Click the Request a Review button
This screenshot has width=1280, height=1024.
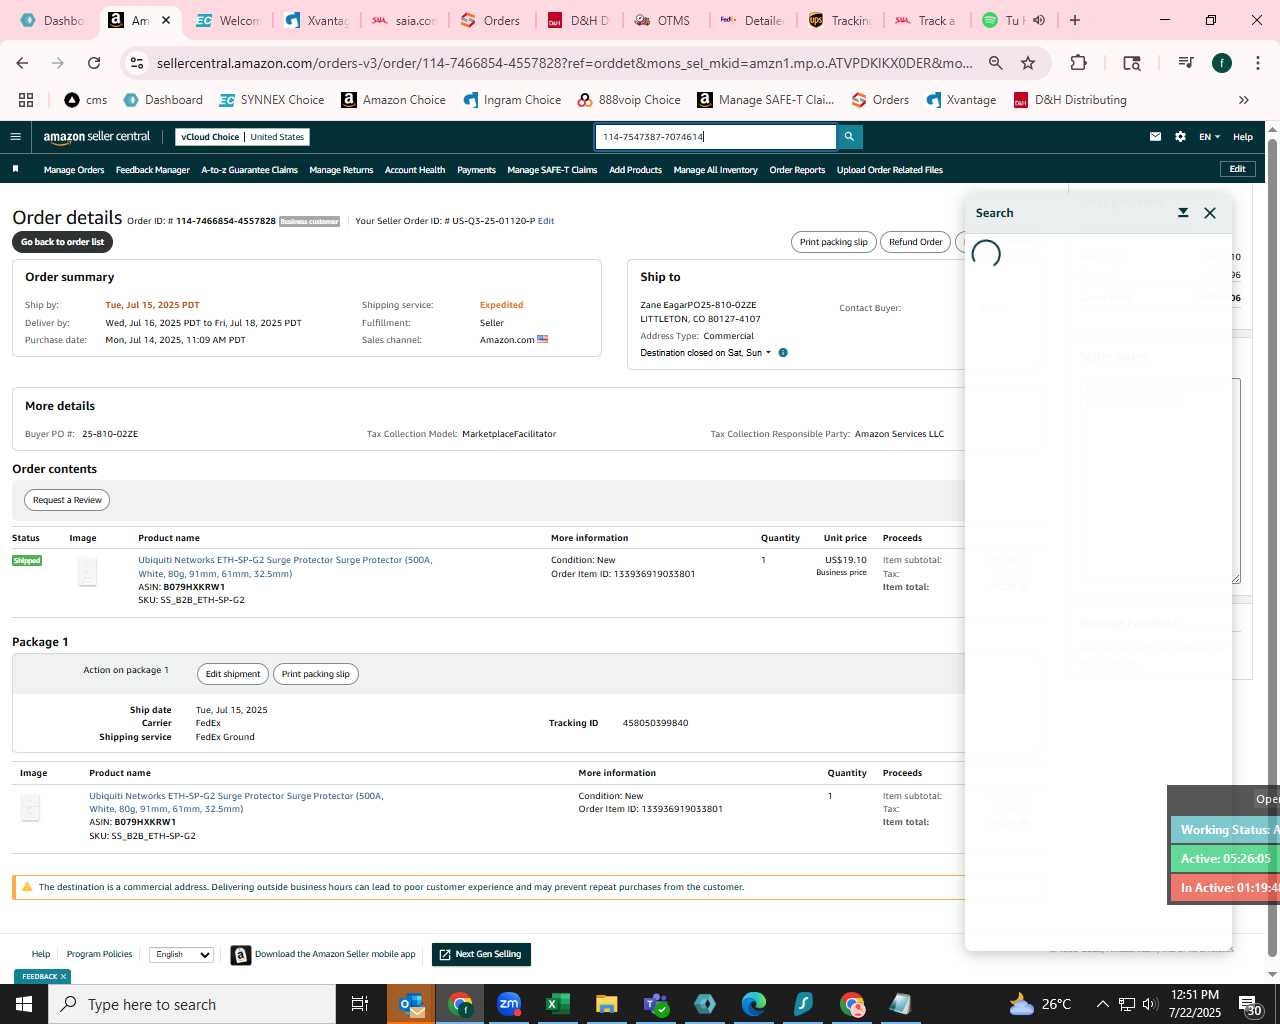(x=67, y=500)
